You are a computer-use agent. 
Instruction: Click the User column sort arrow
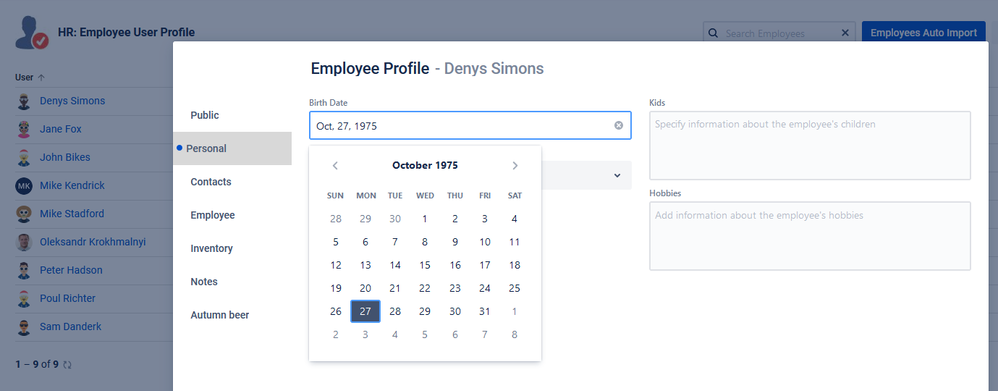41,78
